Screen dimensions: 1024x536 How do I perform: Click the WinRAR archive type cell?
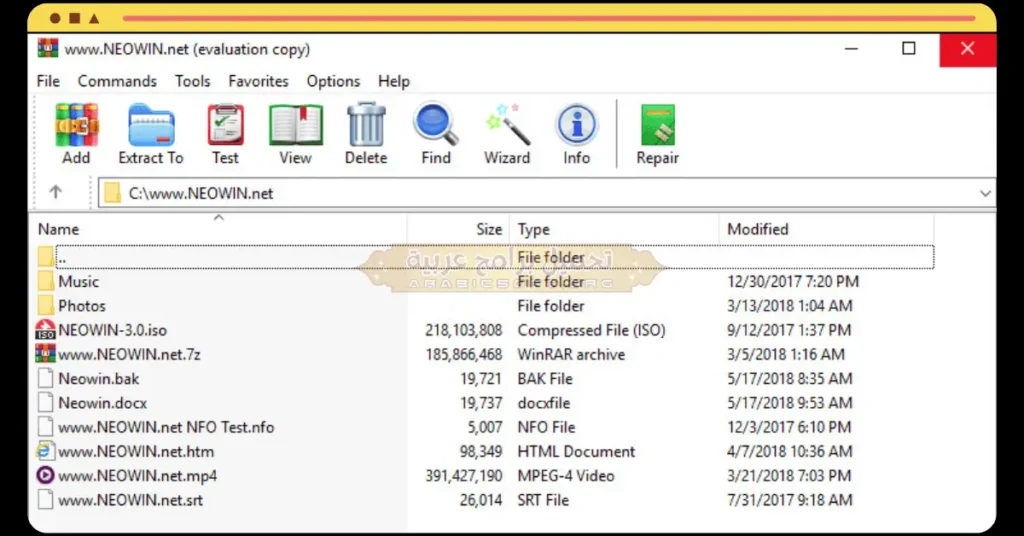571,354
